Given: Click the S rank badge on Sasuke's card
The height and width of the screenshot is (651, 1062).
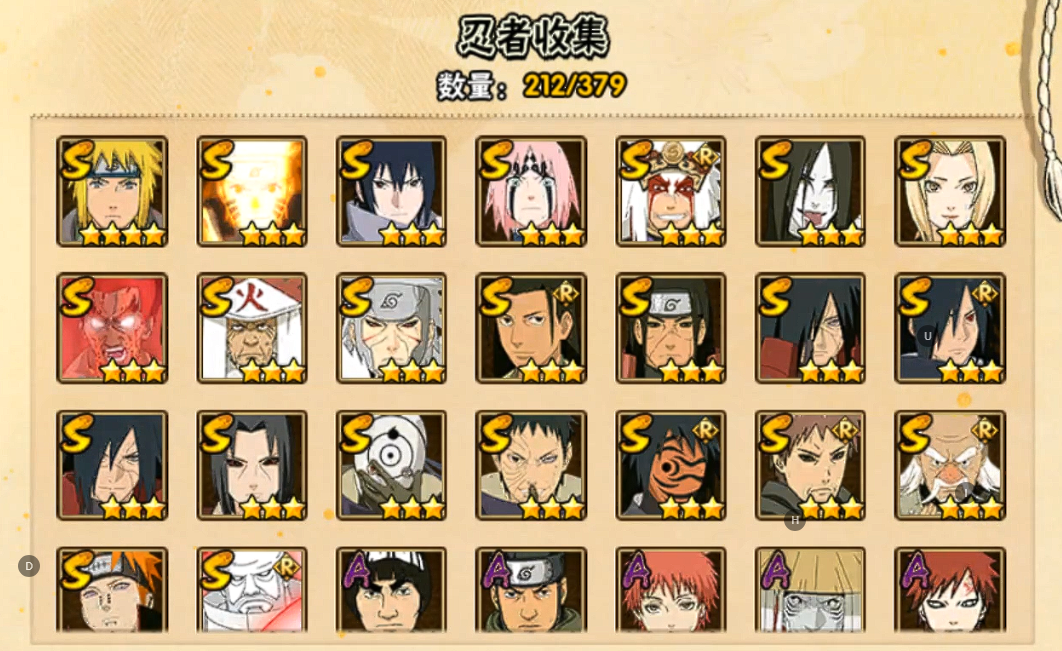Looking at the screenshot, I should [357, 160].
